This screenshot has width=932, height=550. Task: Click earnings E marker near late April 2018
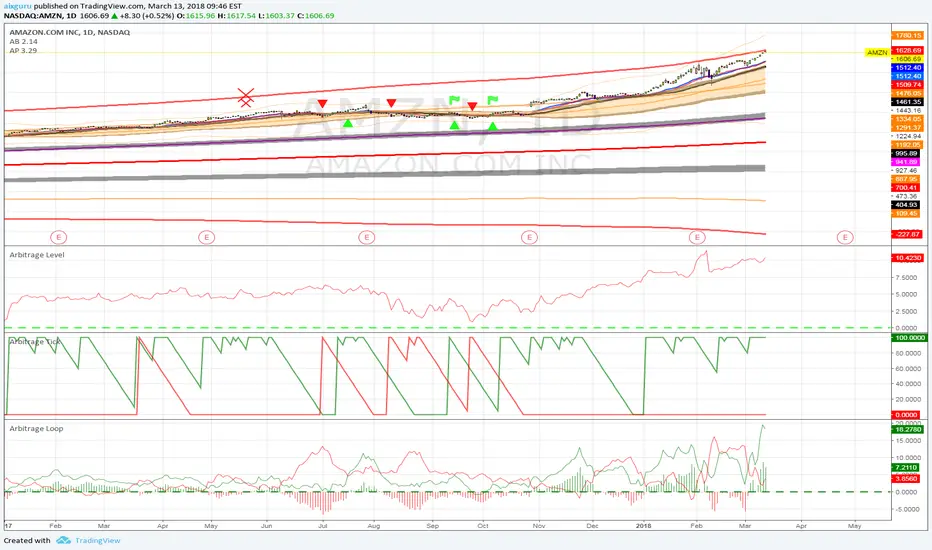click(x=845, y=237)
